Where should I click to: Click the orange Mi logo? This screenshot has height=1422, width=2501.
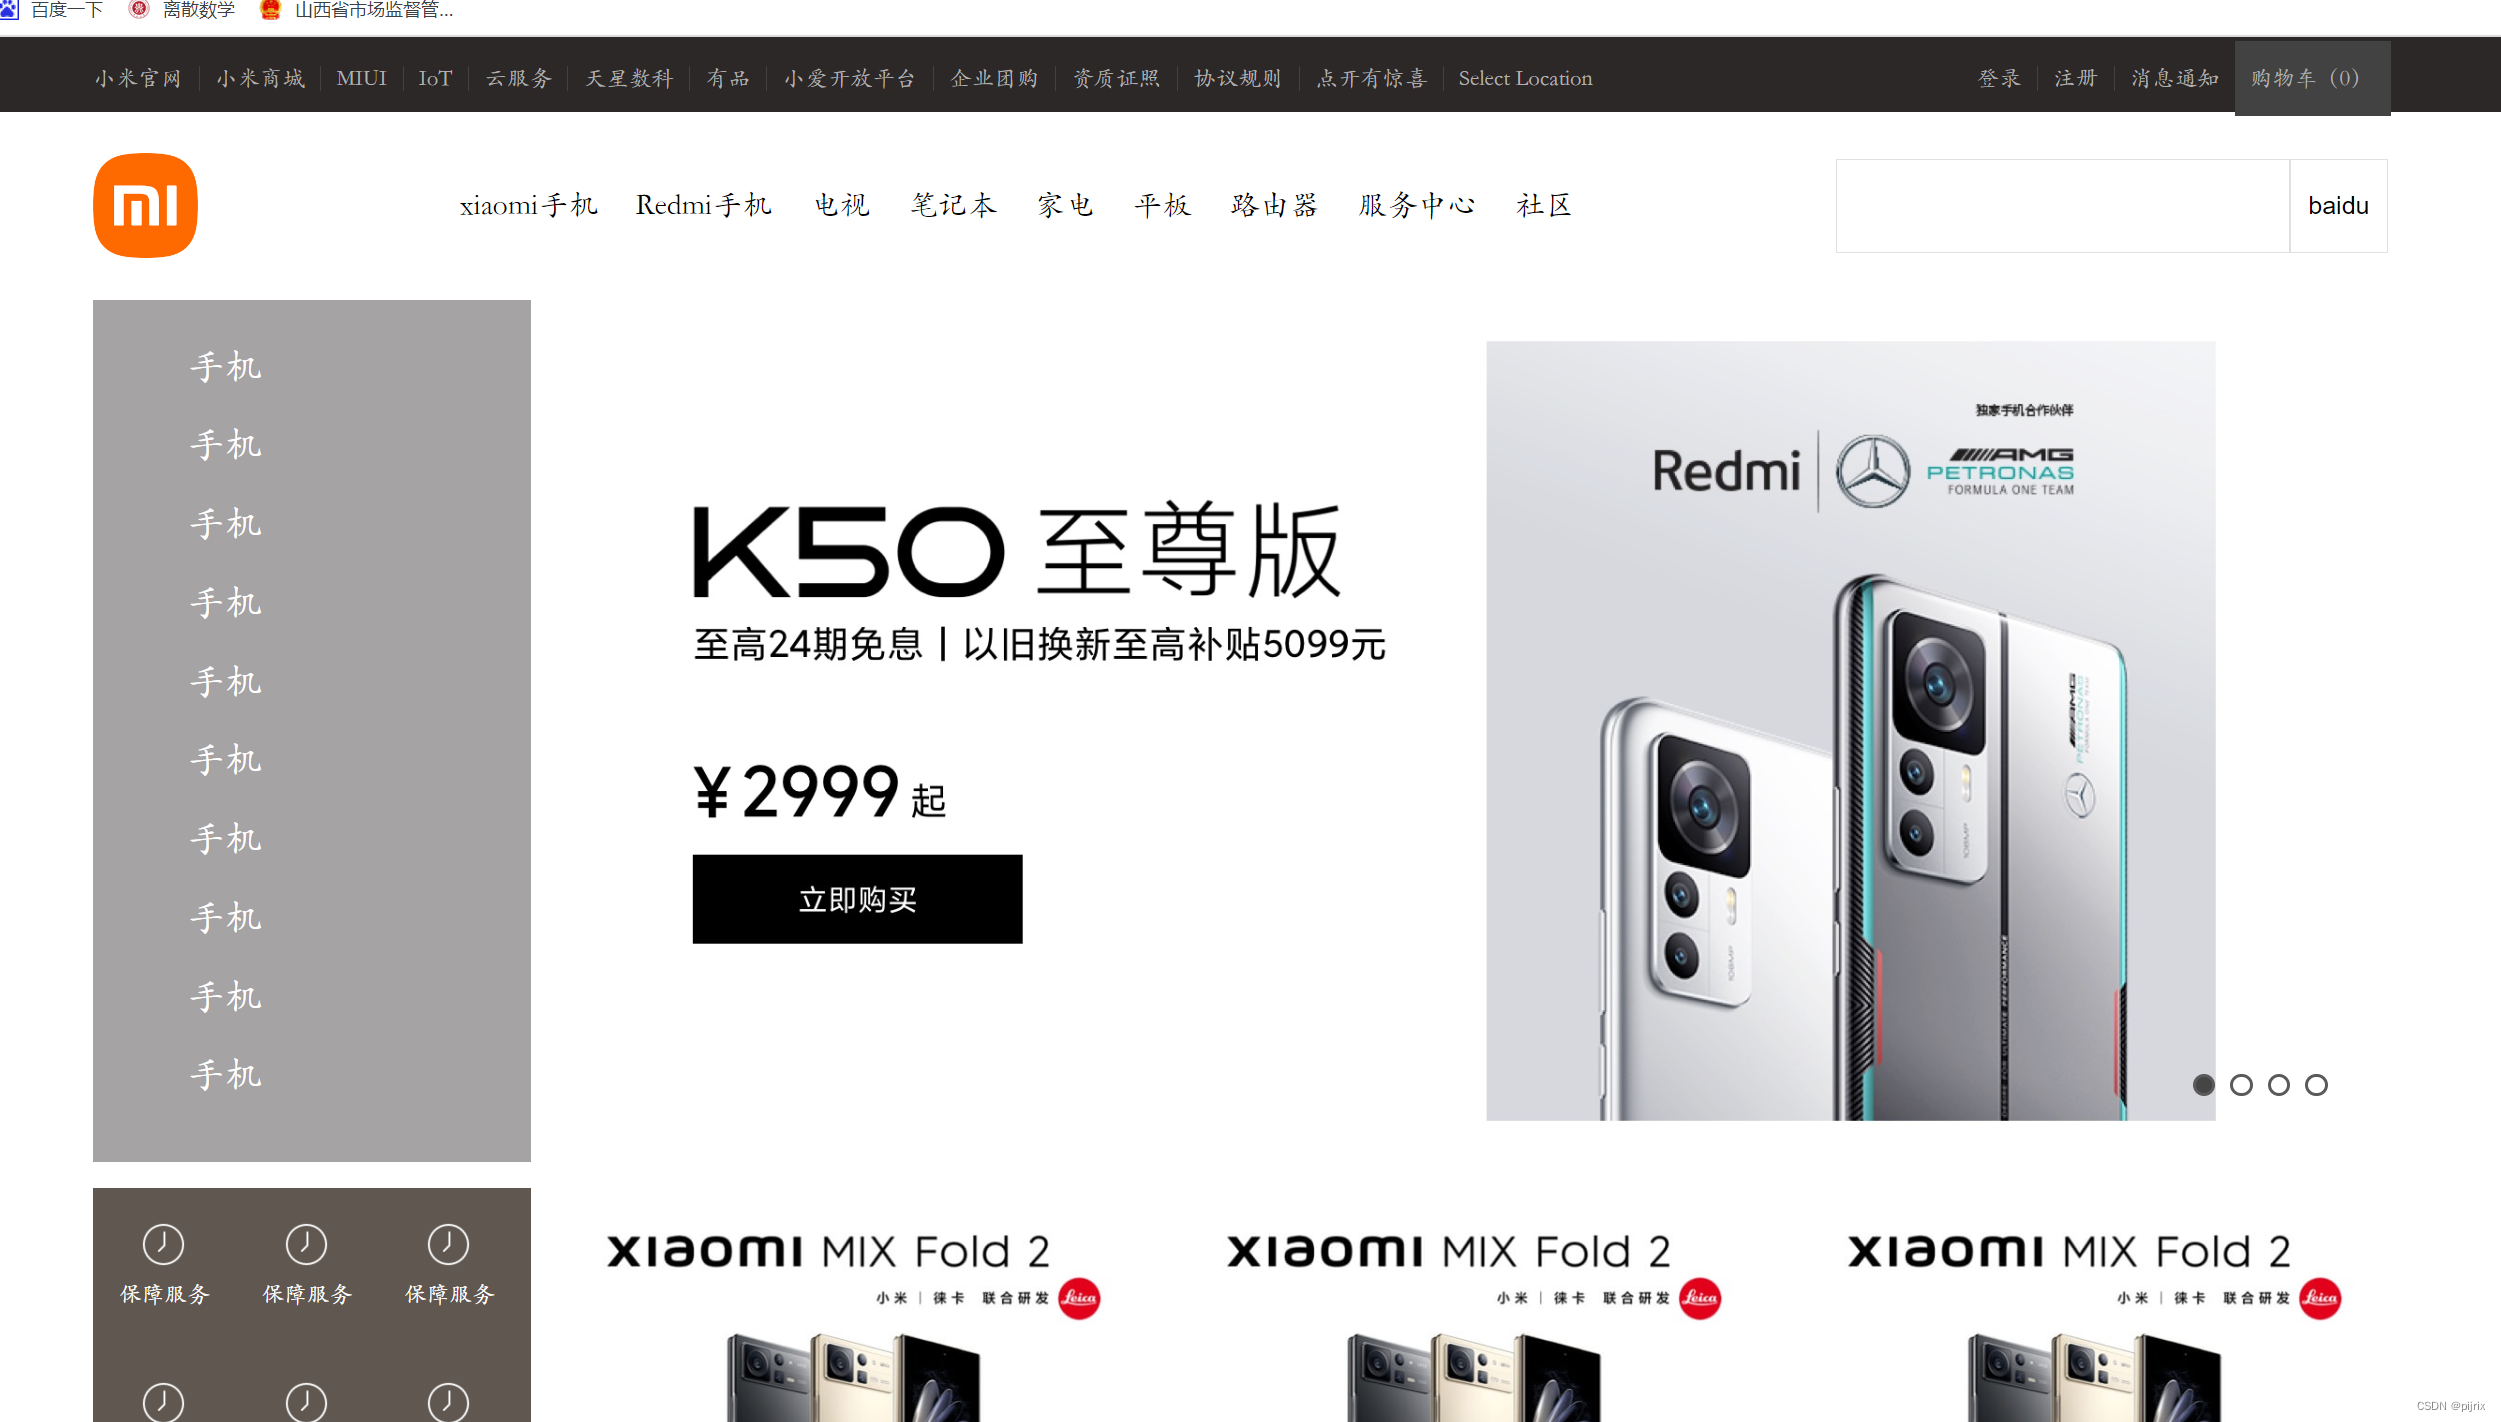pos(145,205)
